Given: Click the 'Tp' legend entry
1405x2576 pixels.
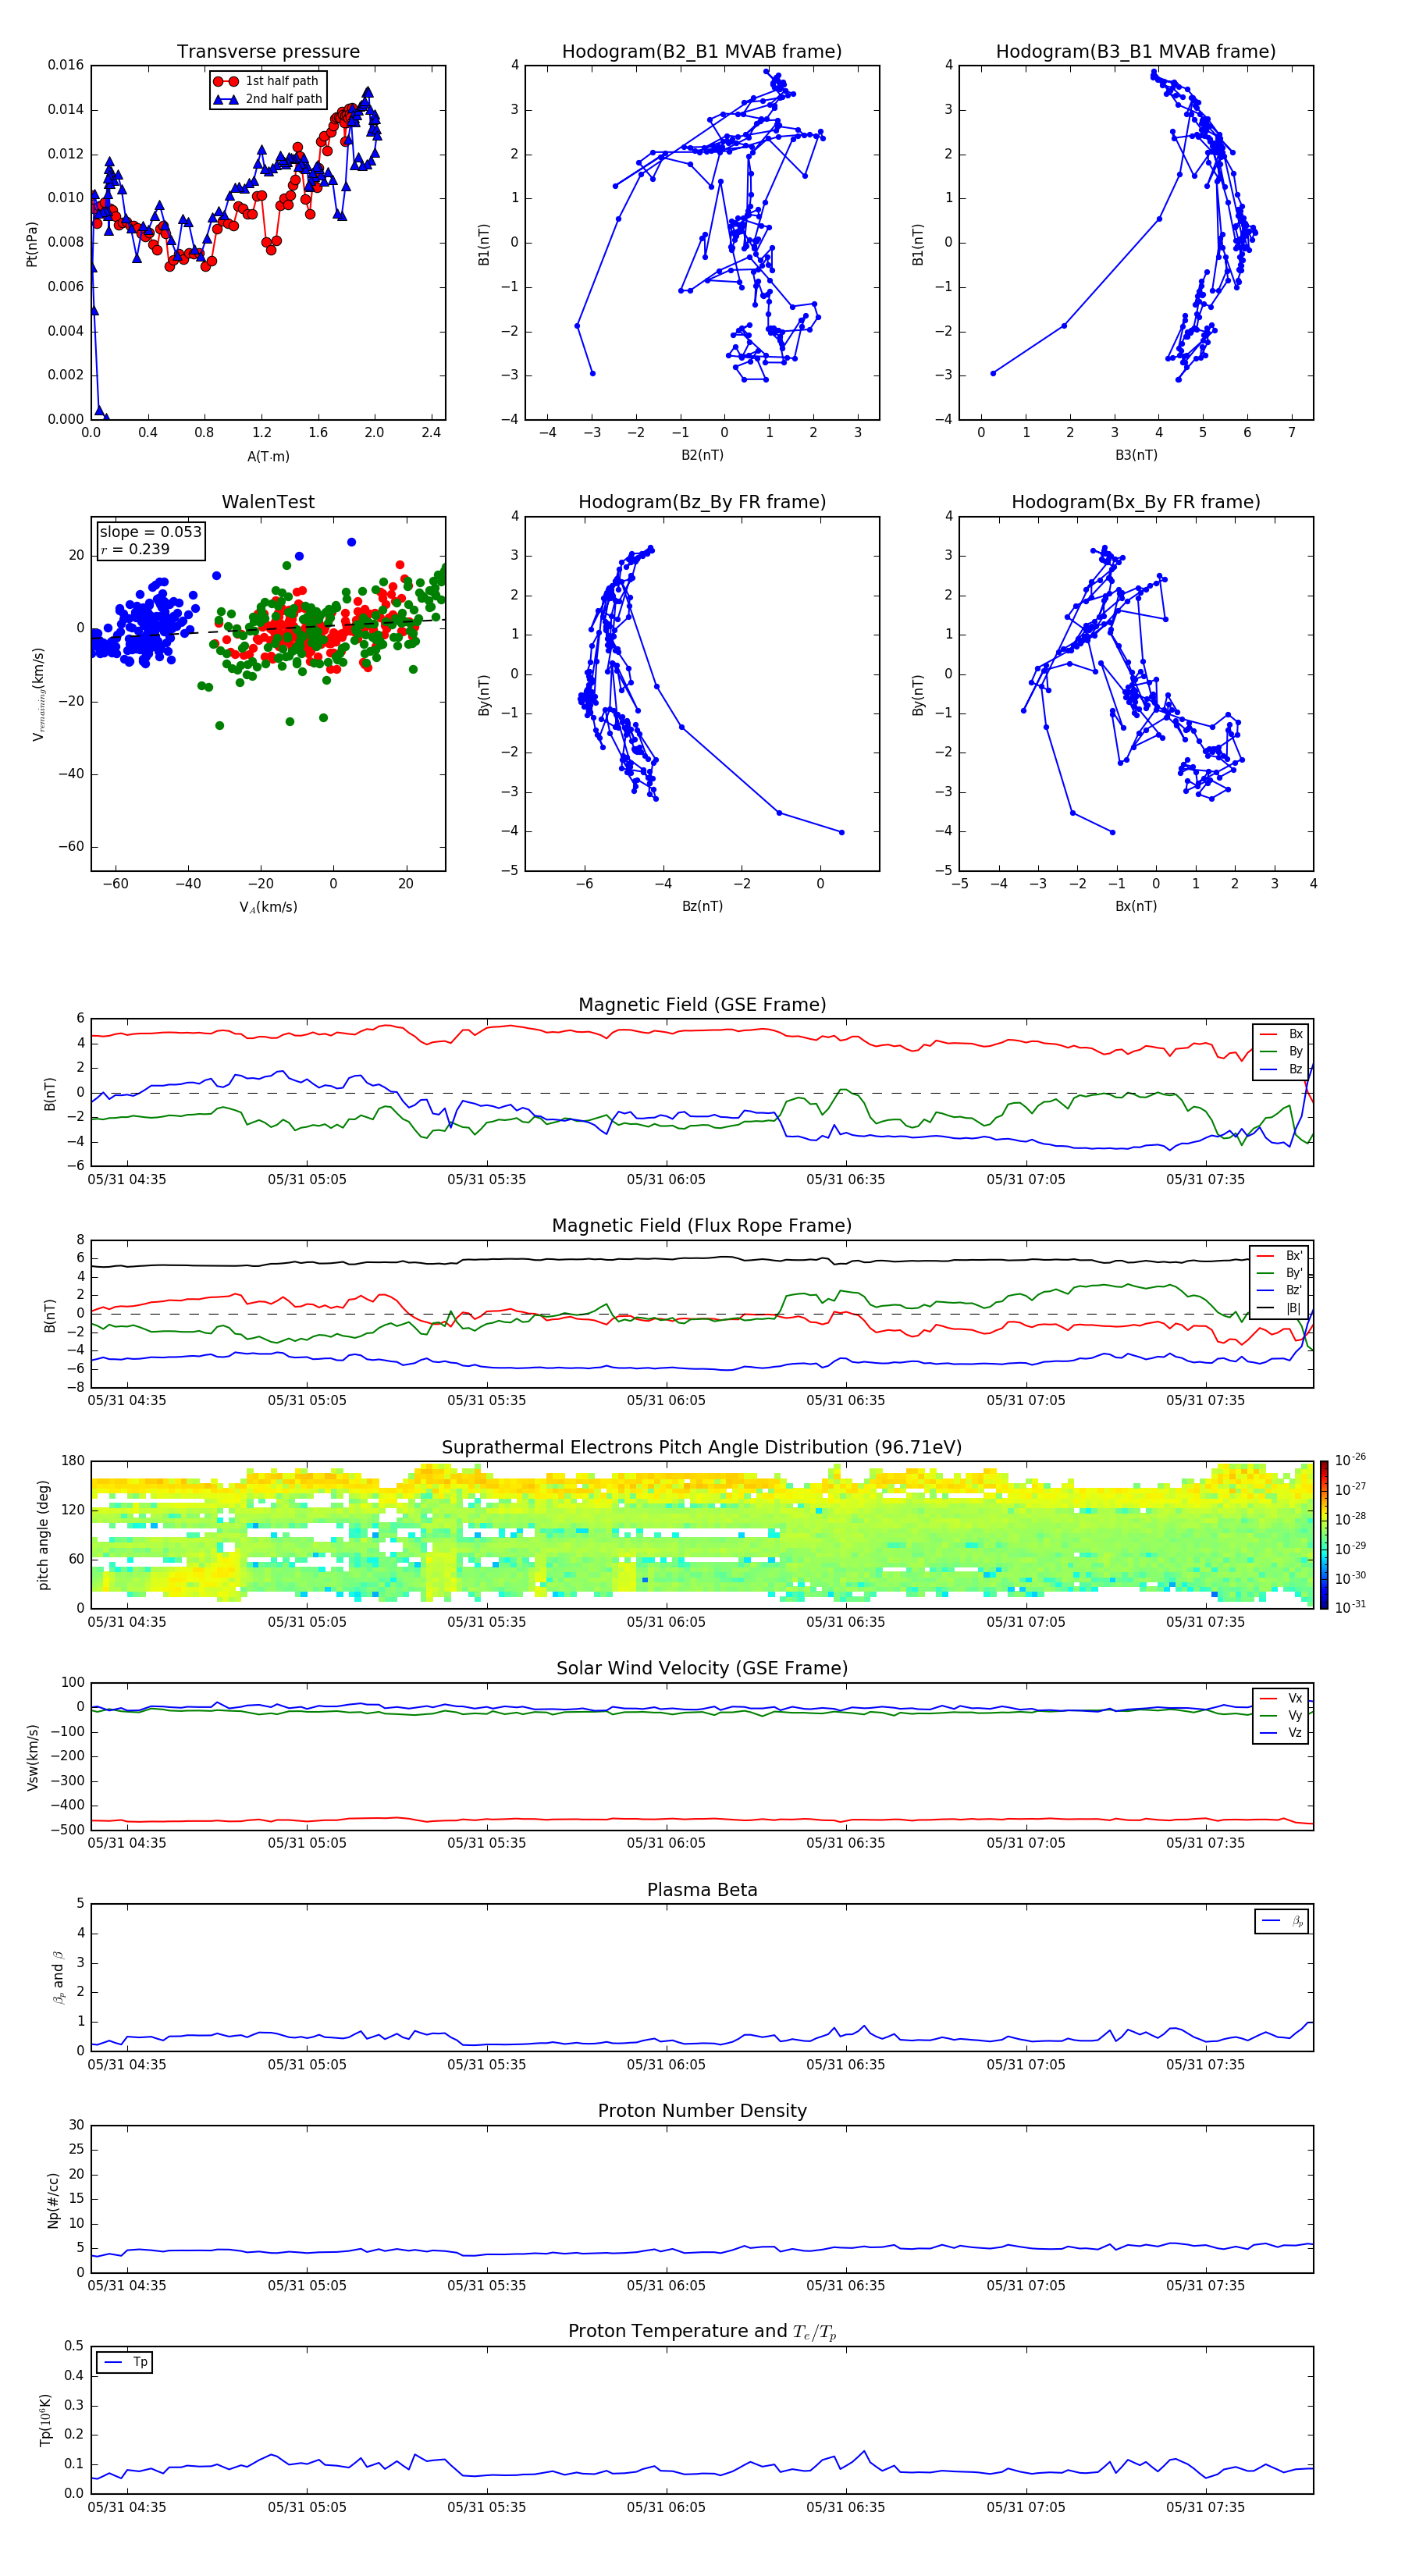Looking at the screenshot, I should [x=125, y=2362].
